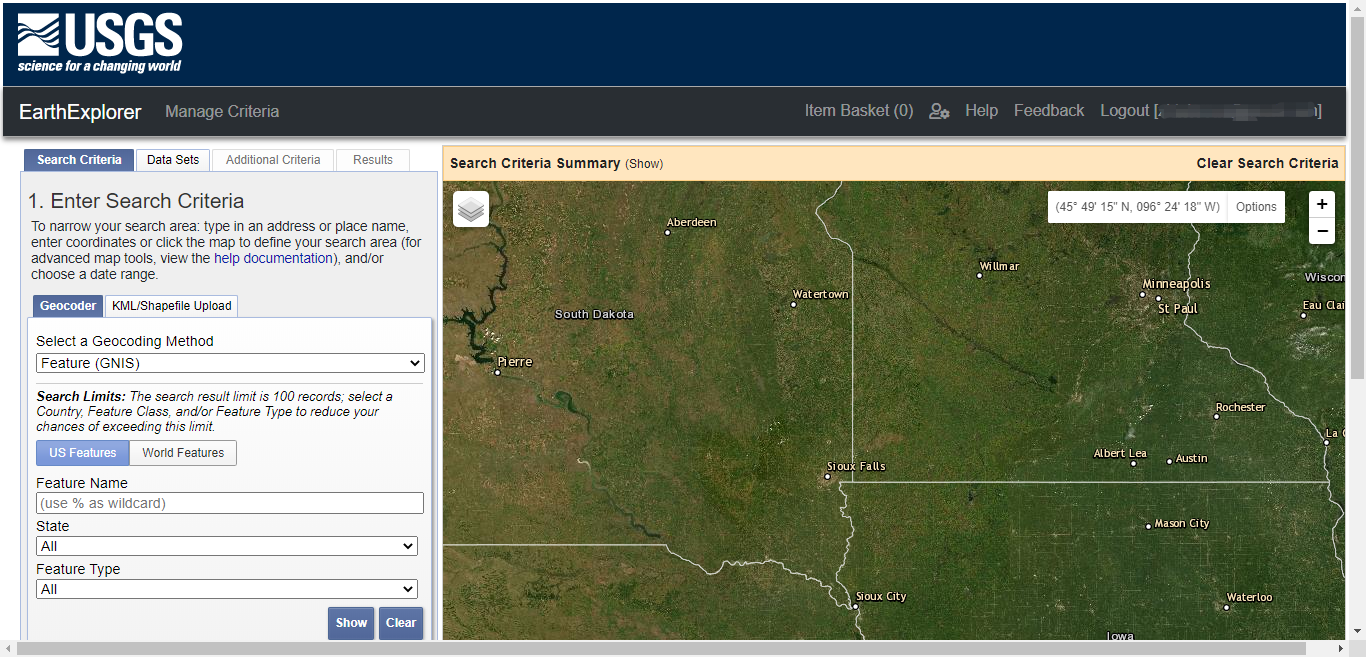This screenshot has width=1366, height=657.
Task: Open map coordinate Options
Action: (x=1256, y=207)
